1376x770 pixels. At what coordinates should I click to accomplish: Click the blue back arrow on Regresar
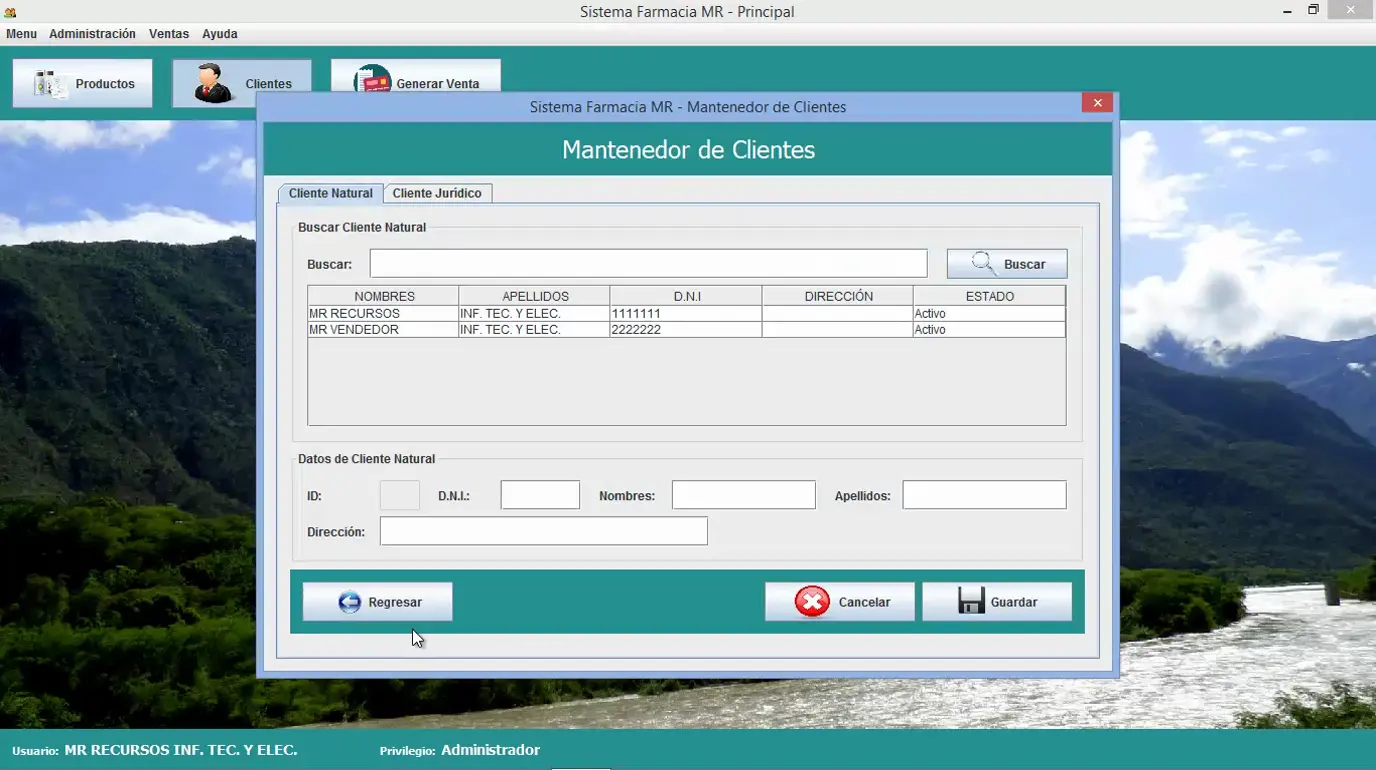[x=349, y=601]
